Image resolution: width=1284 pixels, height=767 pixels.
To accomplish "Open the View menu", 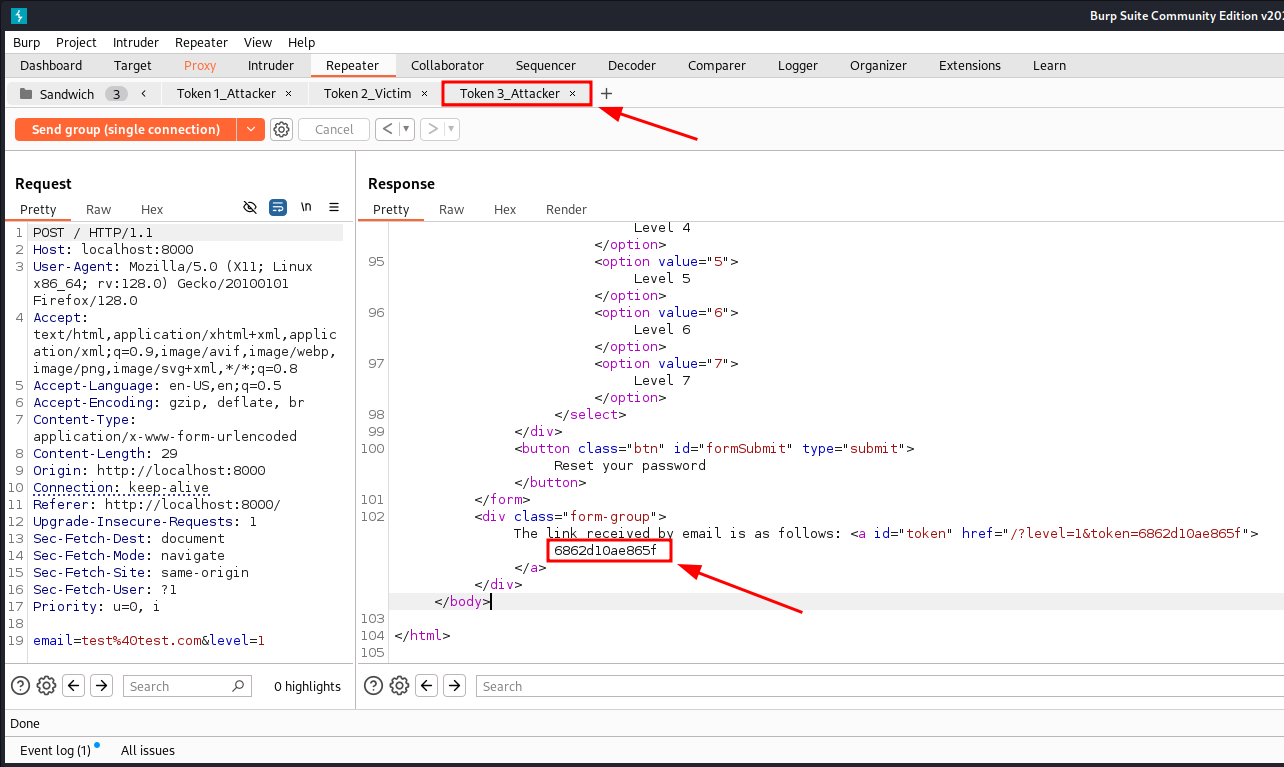I will (x=258, y=42).
